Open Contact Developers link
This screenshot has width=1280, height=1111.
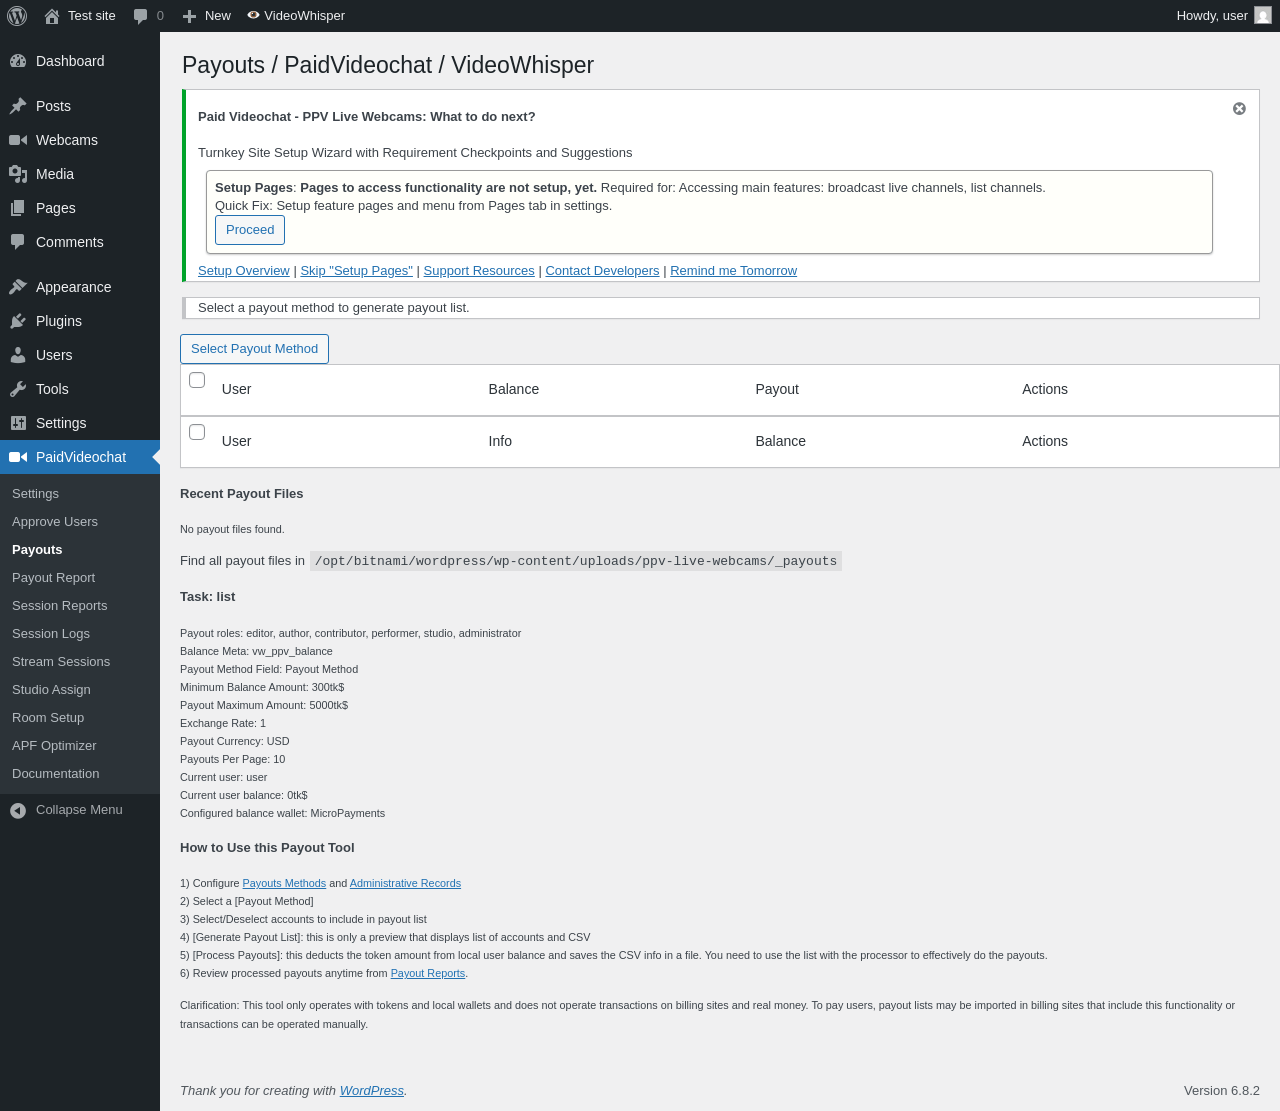coord(602,271)
